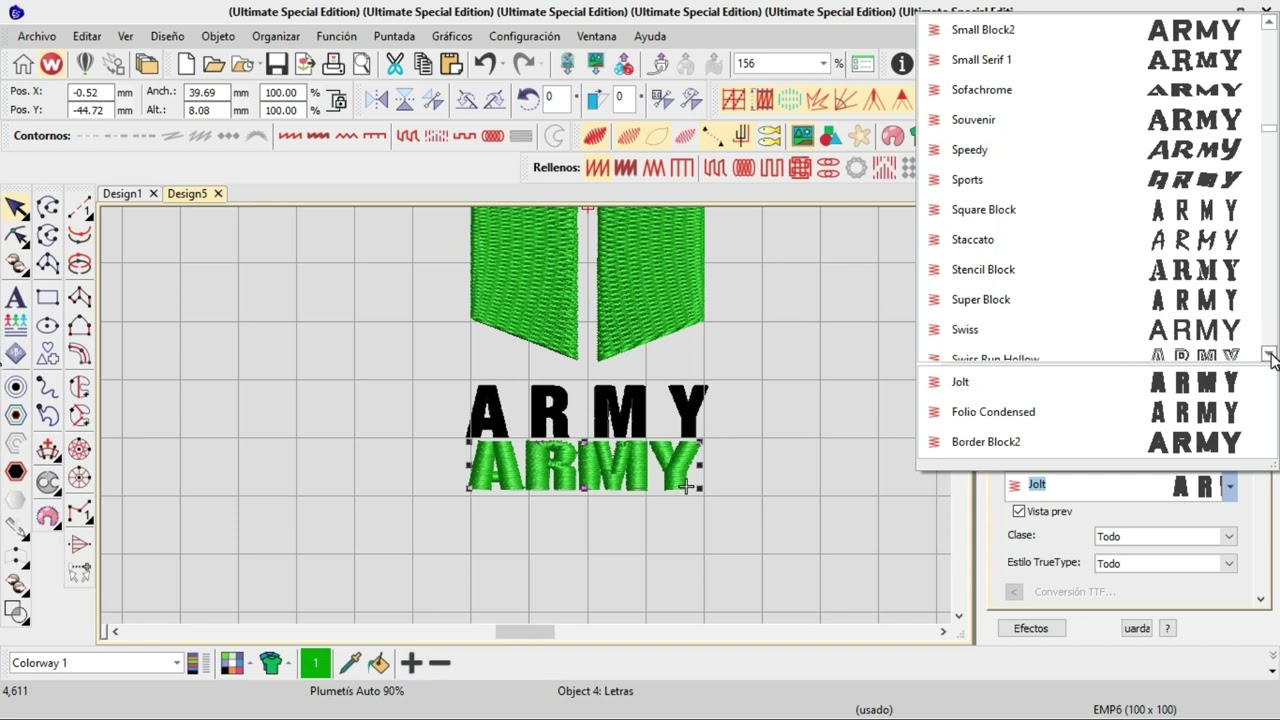Click the question mark help button
The image size is (1280, 720).
(1167, 628)
